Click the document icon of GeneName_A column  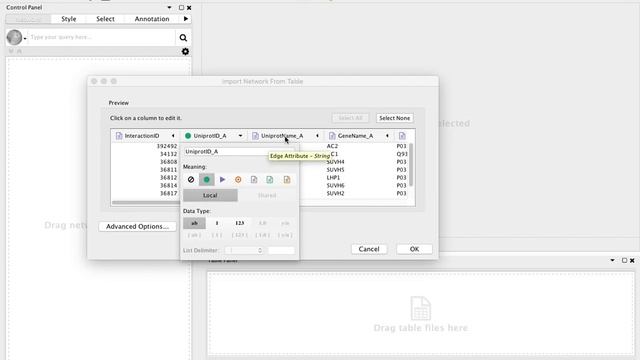[x=332, y=136]
